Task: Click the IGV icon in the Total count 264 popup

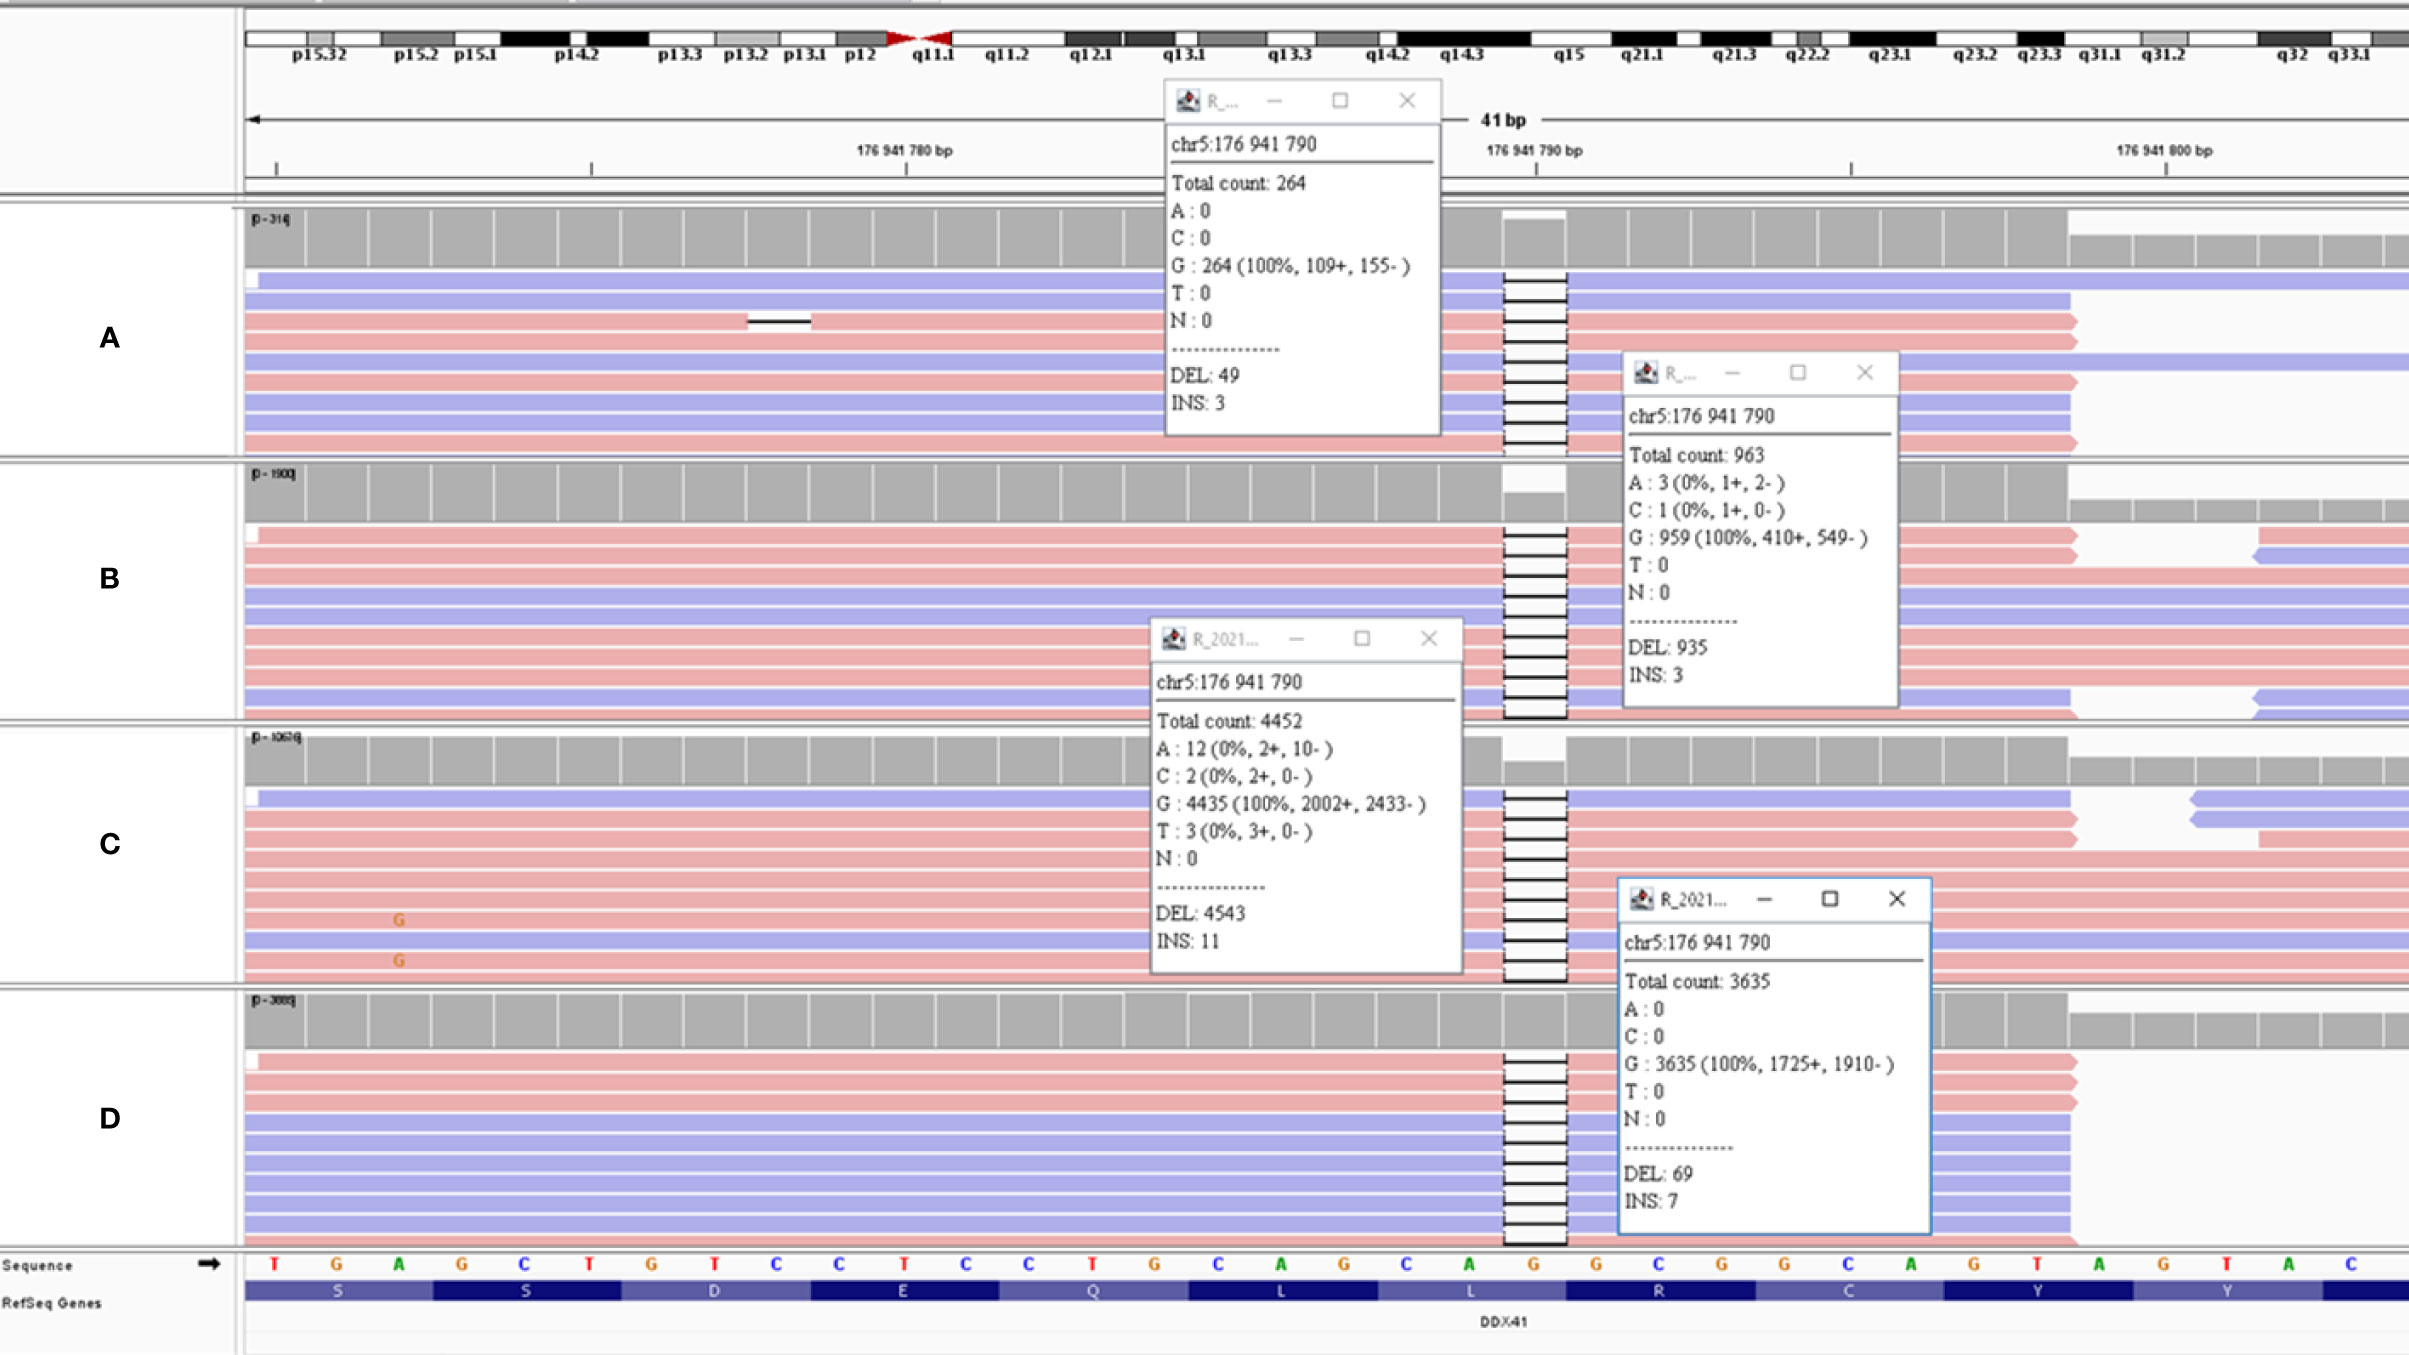Action: tap(1188, 101)
